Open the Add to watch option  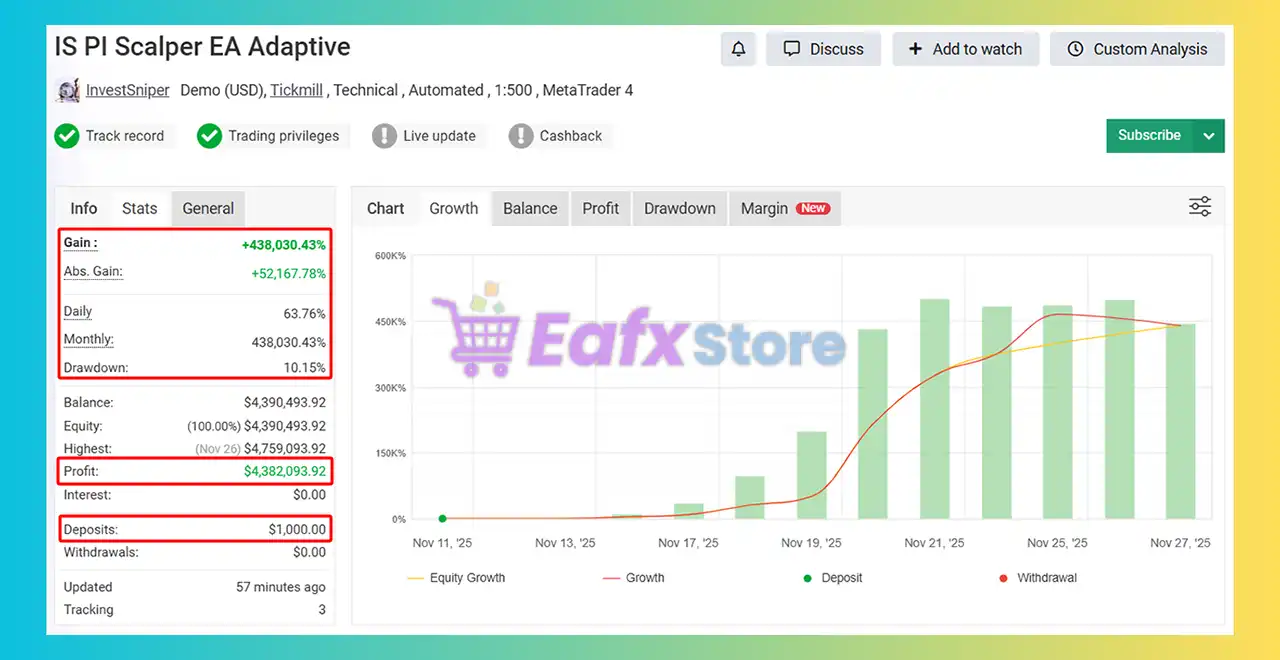(x=965, y=49)
